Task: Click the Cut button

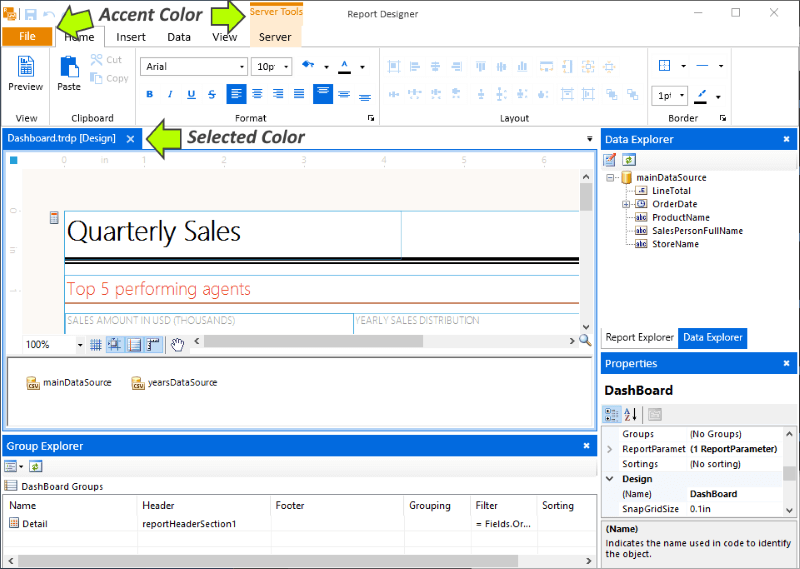Action: 106,60
